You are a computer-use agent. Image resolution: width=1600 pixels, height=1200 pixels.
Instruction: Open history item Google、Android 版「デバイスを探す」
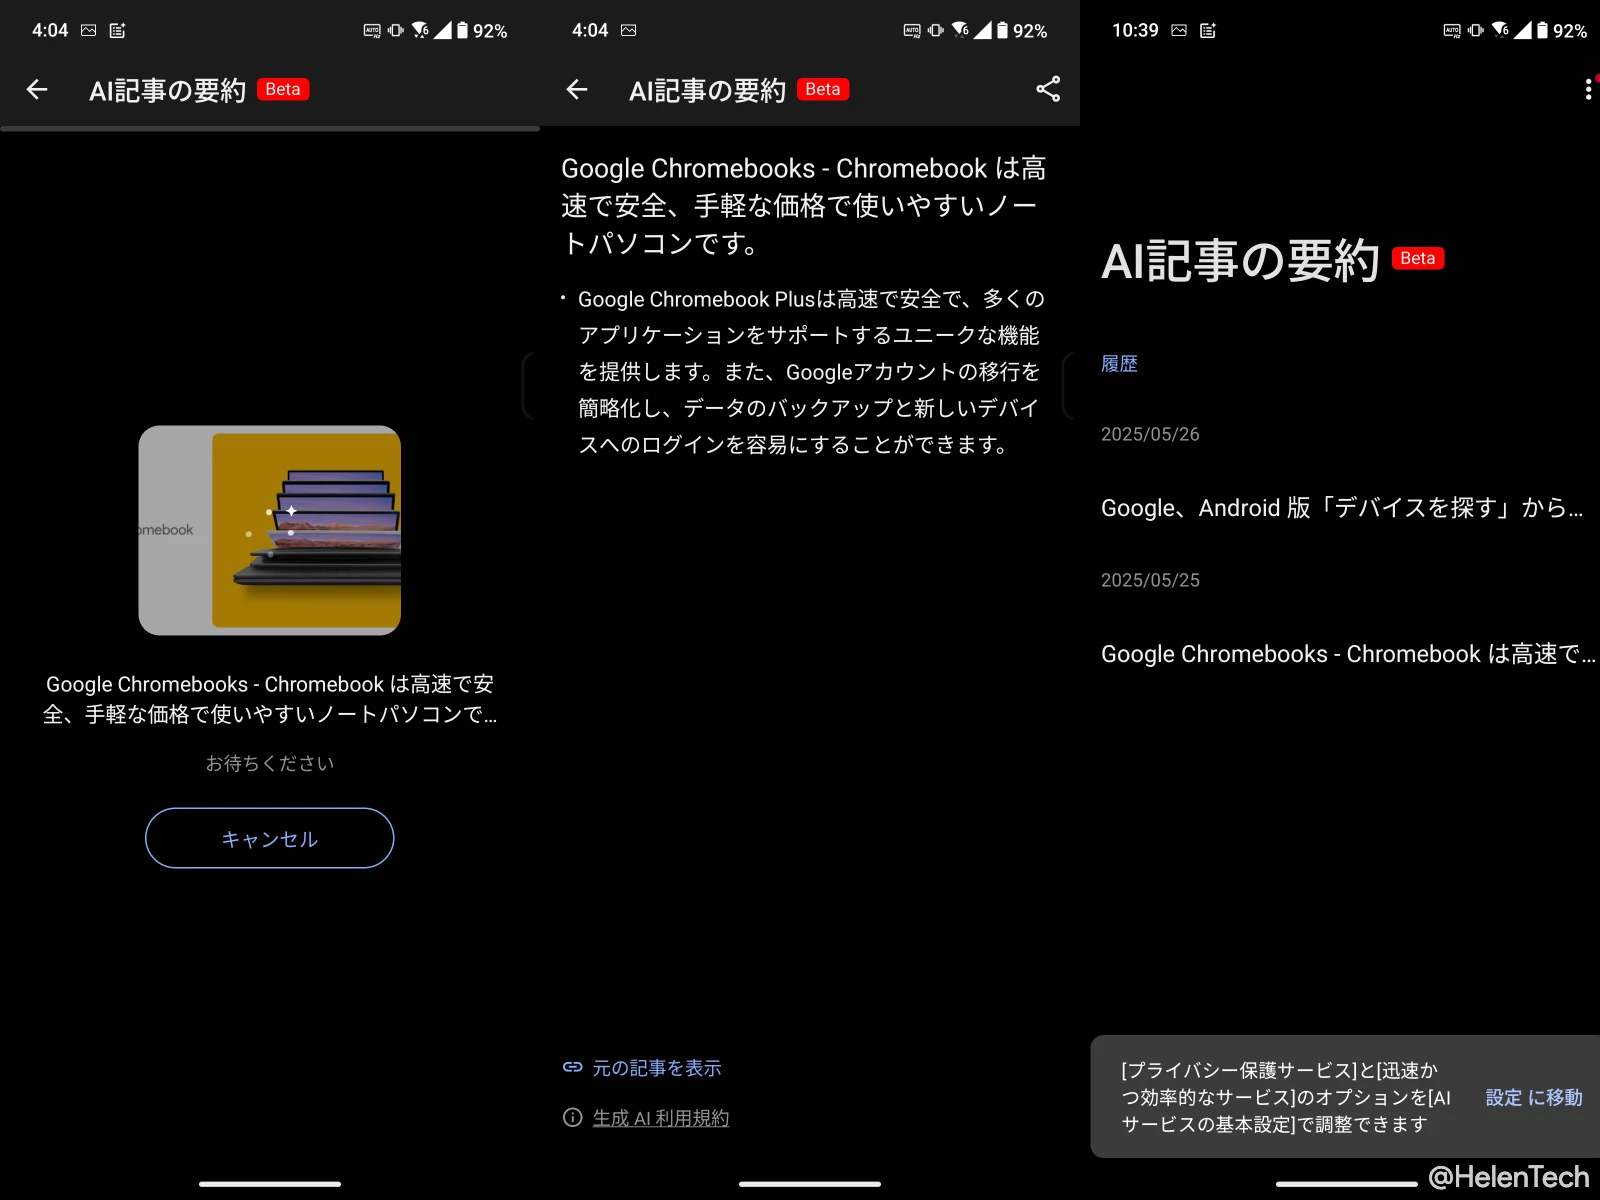pos(1342,508)
